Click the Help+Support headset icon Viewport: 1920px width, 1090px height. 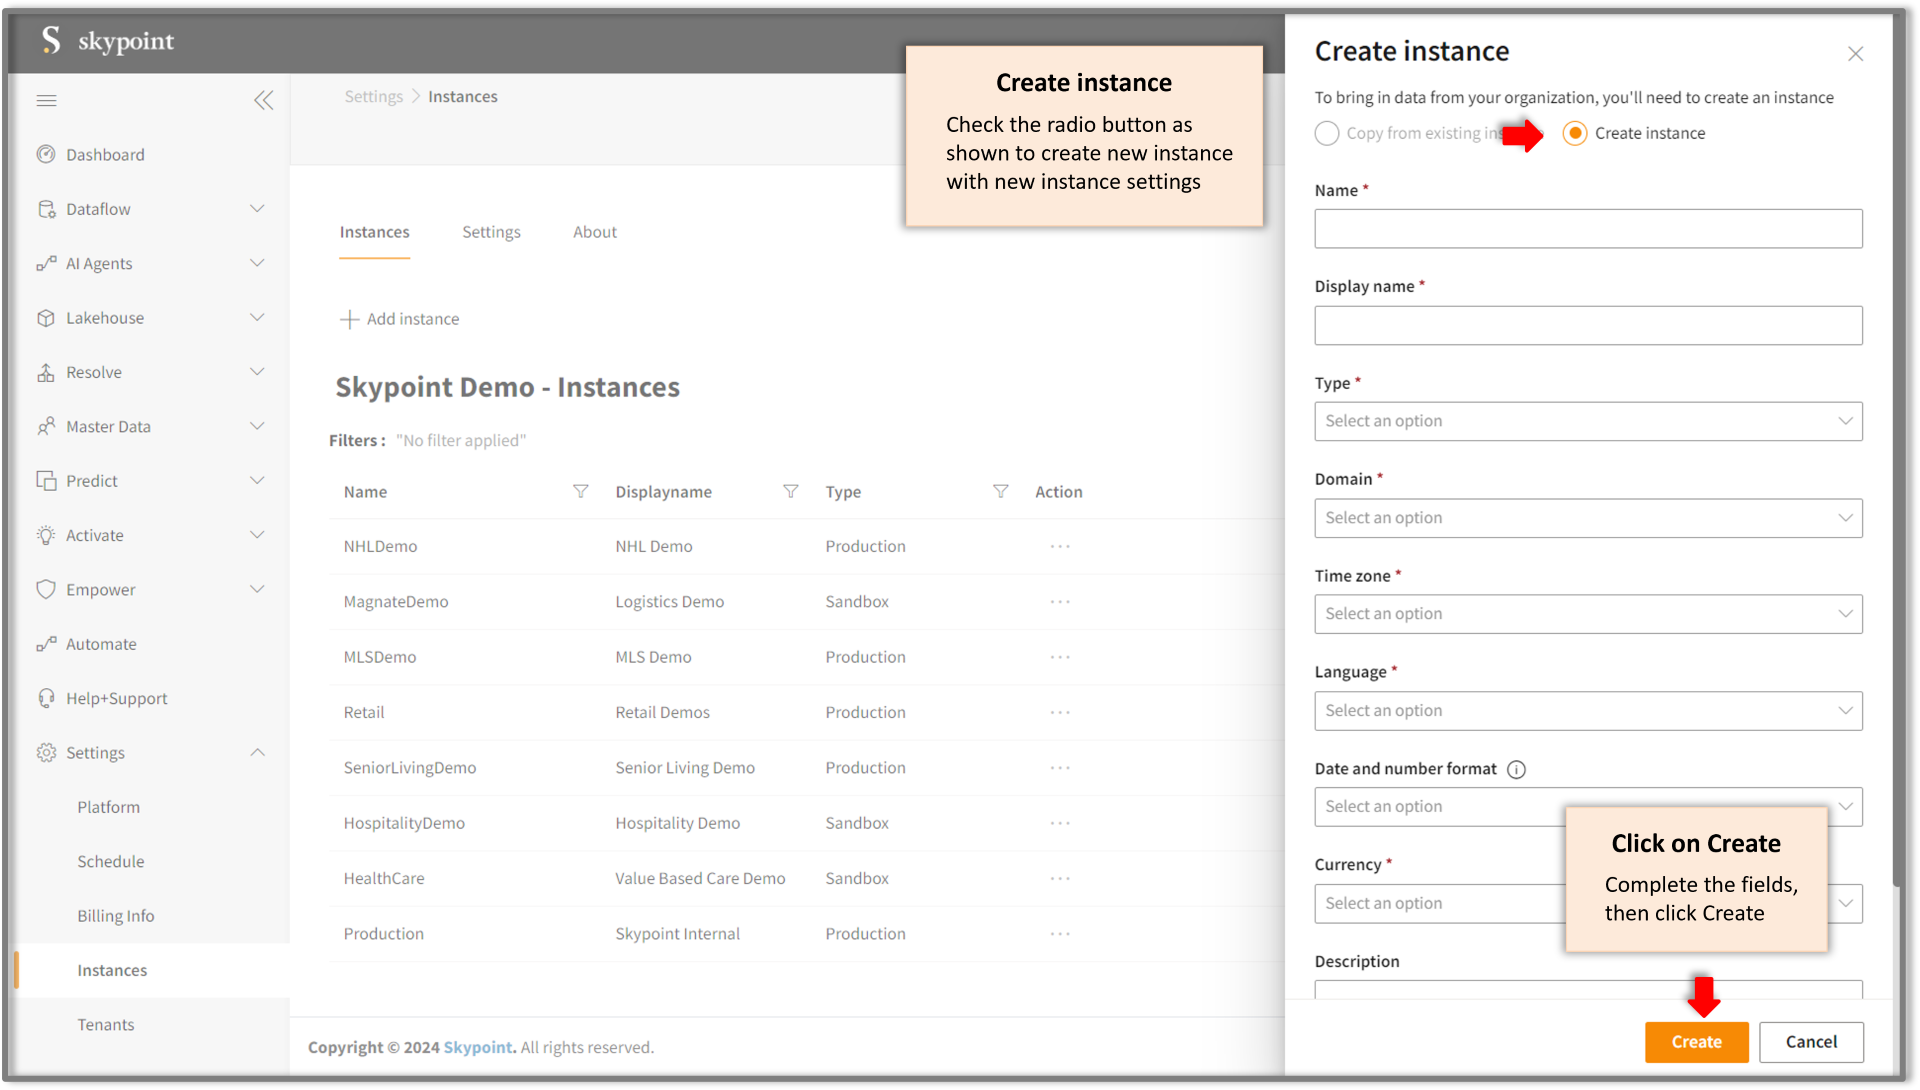click(46, 699)
